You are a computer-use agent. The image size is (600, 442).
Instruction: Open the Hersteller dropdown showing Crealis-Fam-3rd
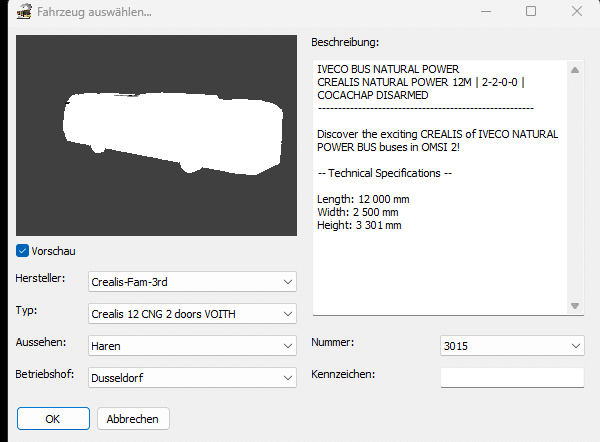tap(192, 282)
